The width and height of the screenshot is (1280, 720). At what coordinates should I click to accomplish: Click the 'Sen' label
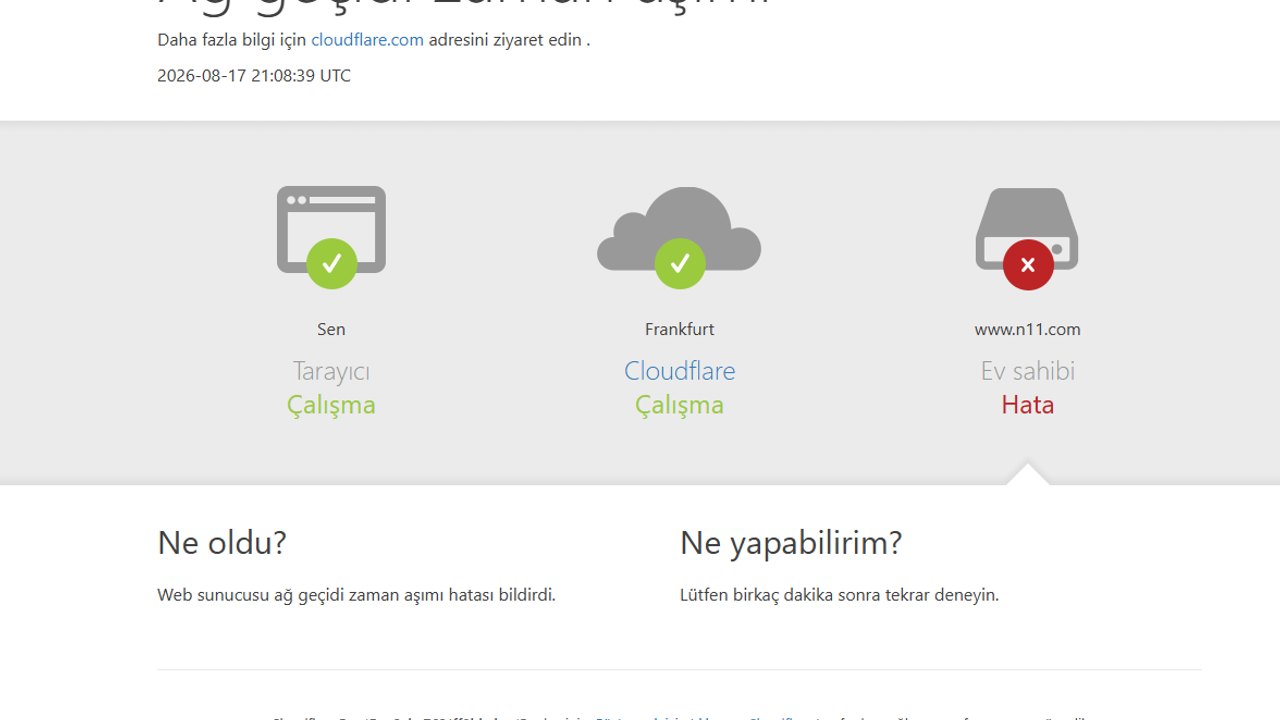tap(331, 329)
